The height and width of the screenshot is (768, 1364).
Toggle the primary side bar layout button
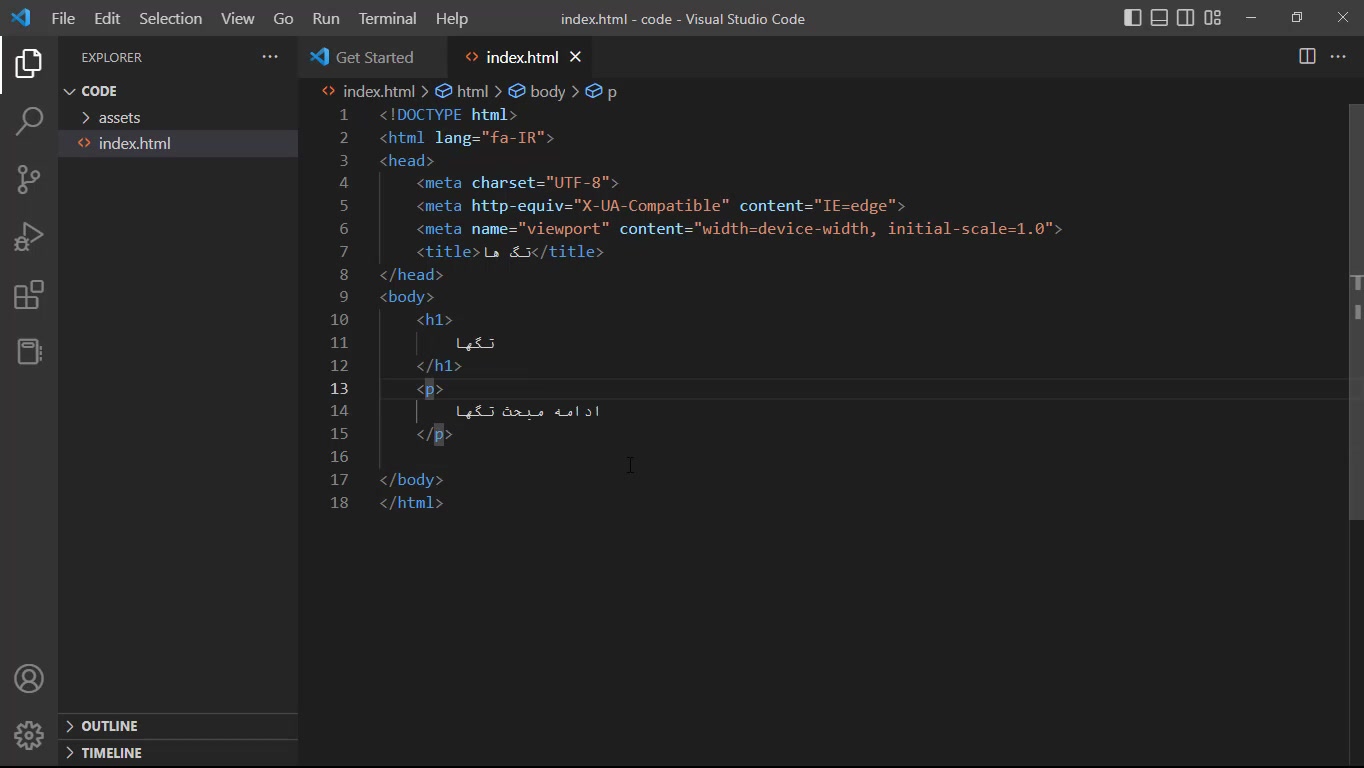coord(1133,18)
